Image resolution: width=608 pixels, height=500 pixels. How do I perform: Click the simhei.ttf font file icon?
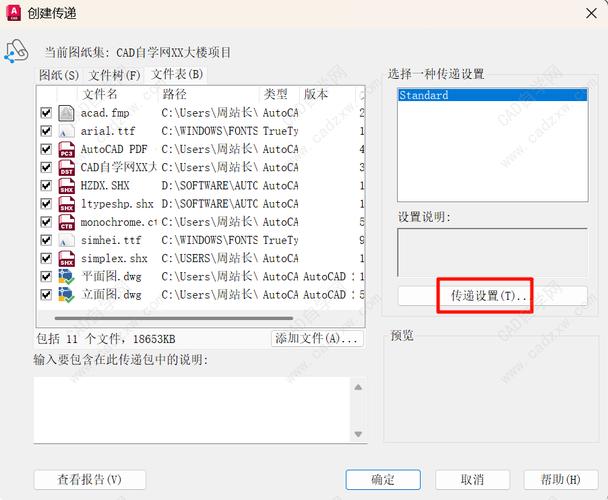(x=66, y=240)
